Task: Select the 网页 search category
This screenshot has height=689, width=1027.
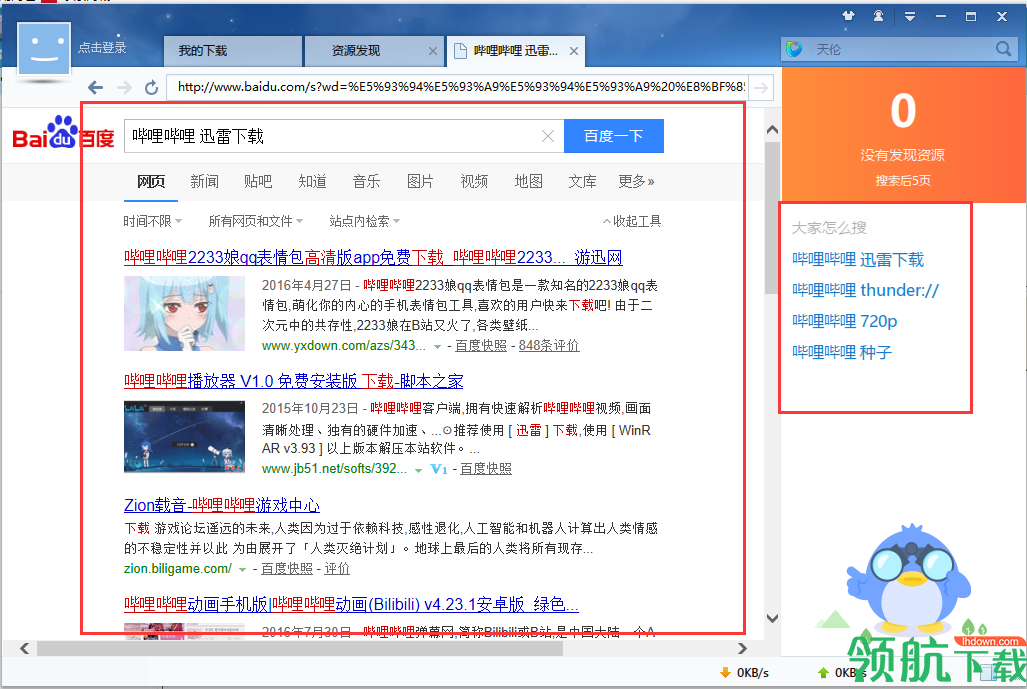Action: [x=151, y=181]
